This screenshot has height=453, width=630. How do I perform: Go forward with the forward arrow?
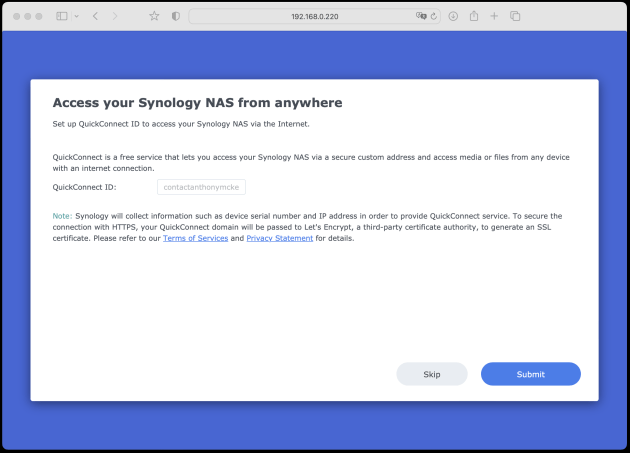tap(115, 16)
